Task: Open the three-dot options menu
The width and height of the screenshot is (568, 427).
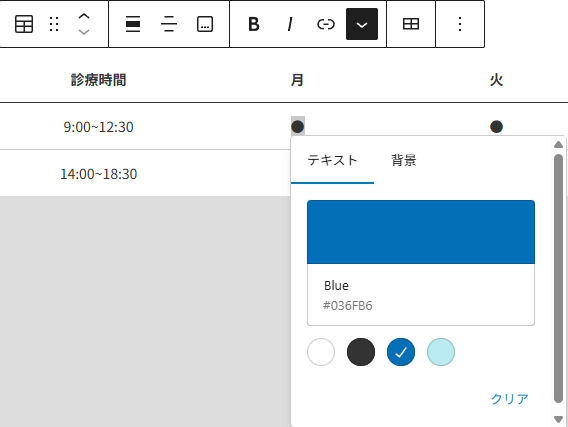Action: click(x=460, y=24)
